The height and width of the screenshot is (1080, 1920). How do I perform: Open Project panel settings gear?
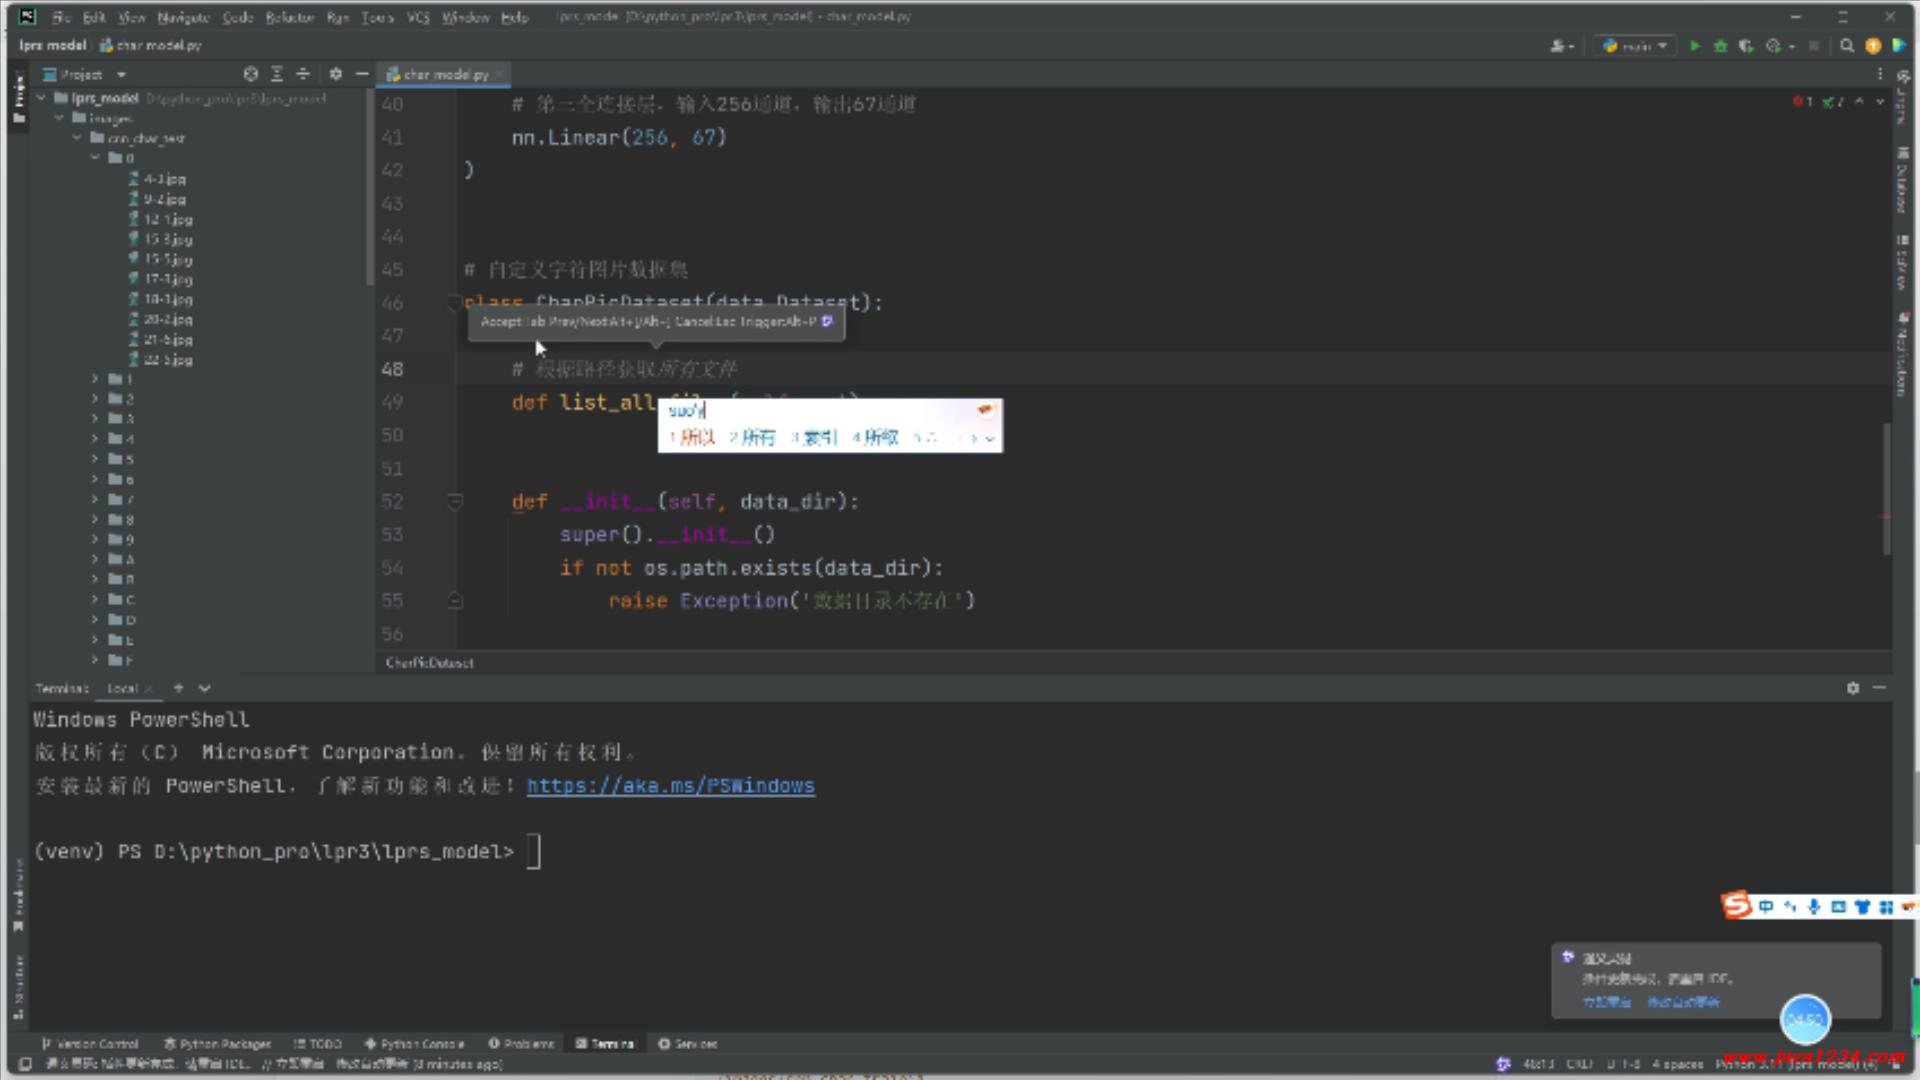[x=336, y=74]
